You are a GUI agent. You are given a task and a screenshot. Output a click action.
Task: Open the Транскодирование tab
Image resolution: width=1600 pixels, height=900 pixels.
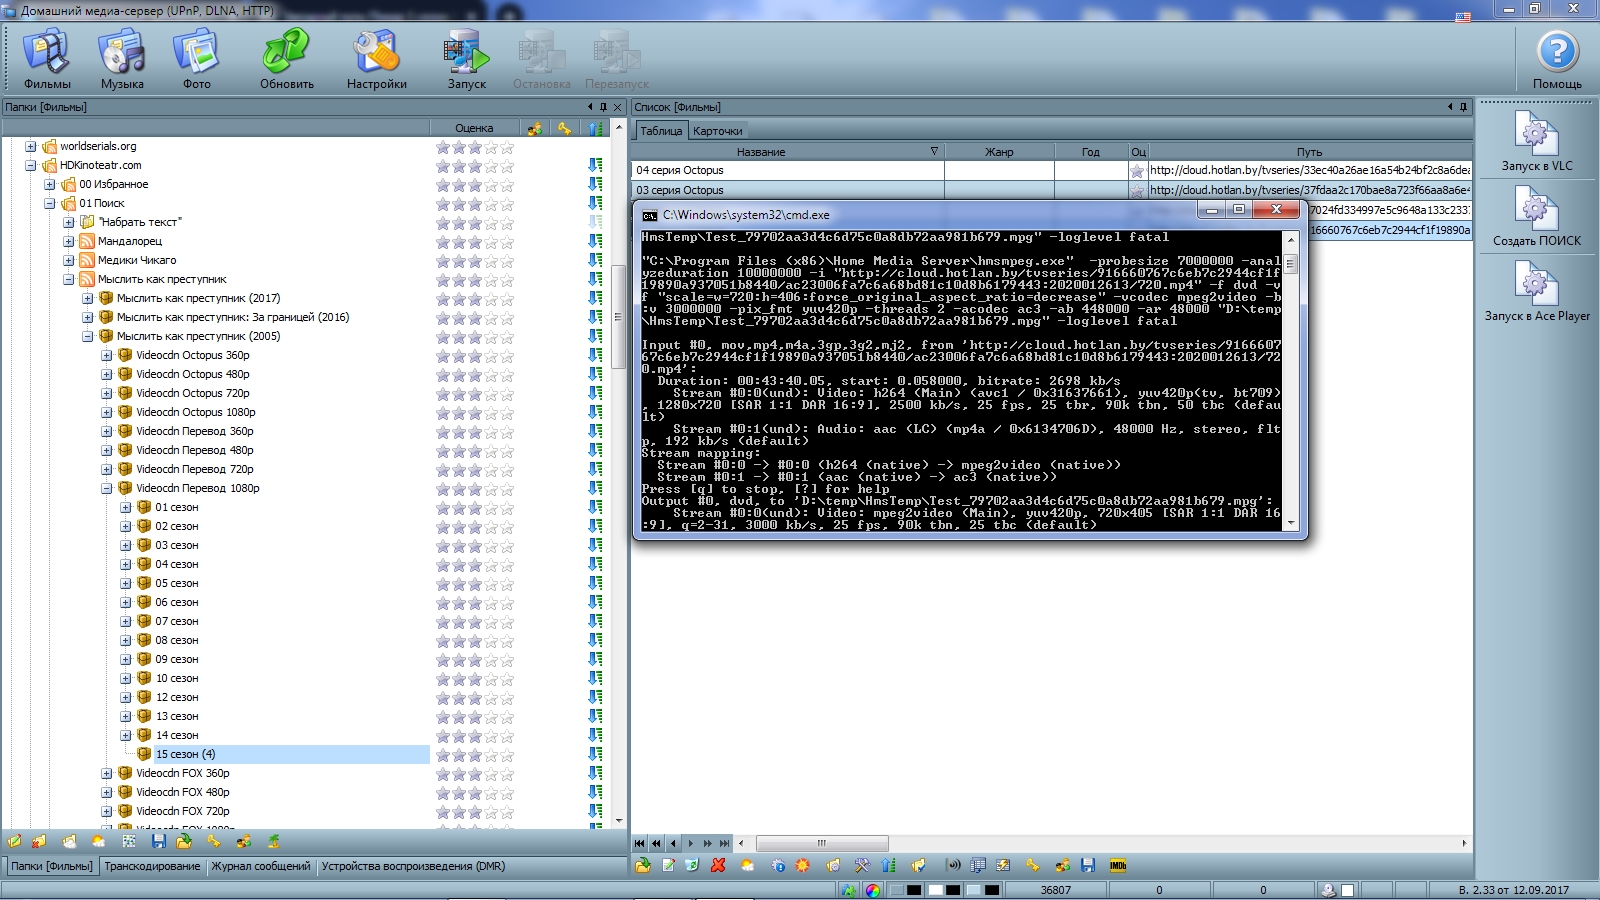click(152, 866)
